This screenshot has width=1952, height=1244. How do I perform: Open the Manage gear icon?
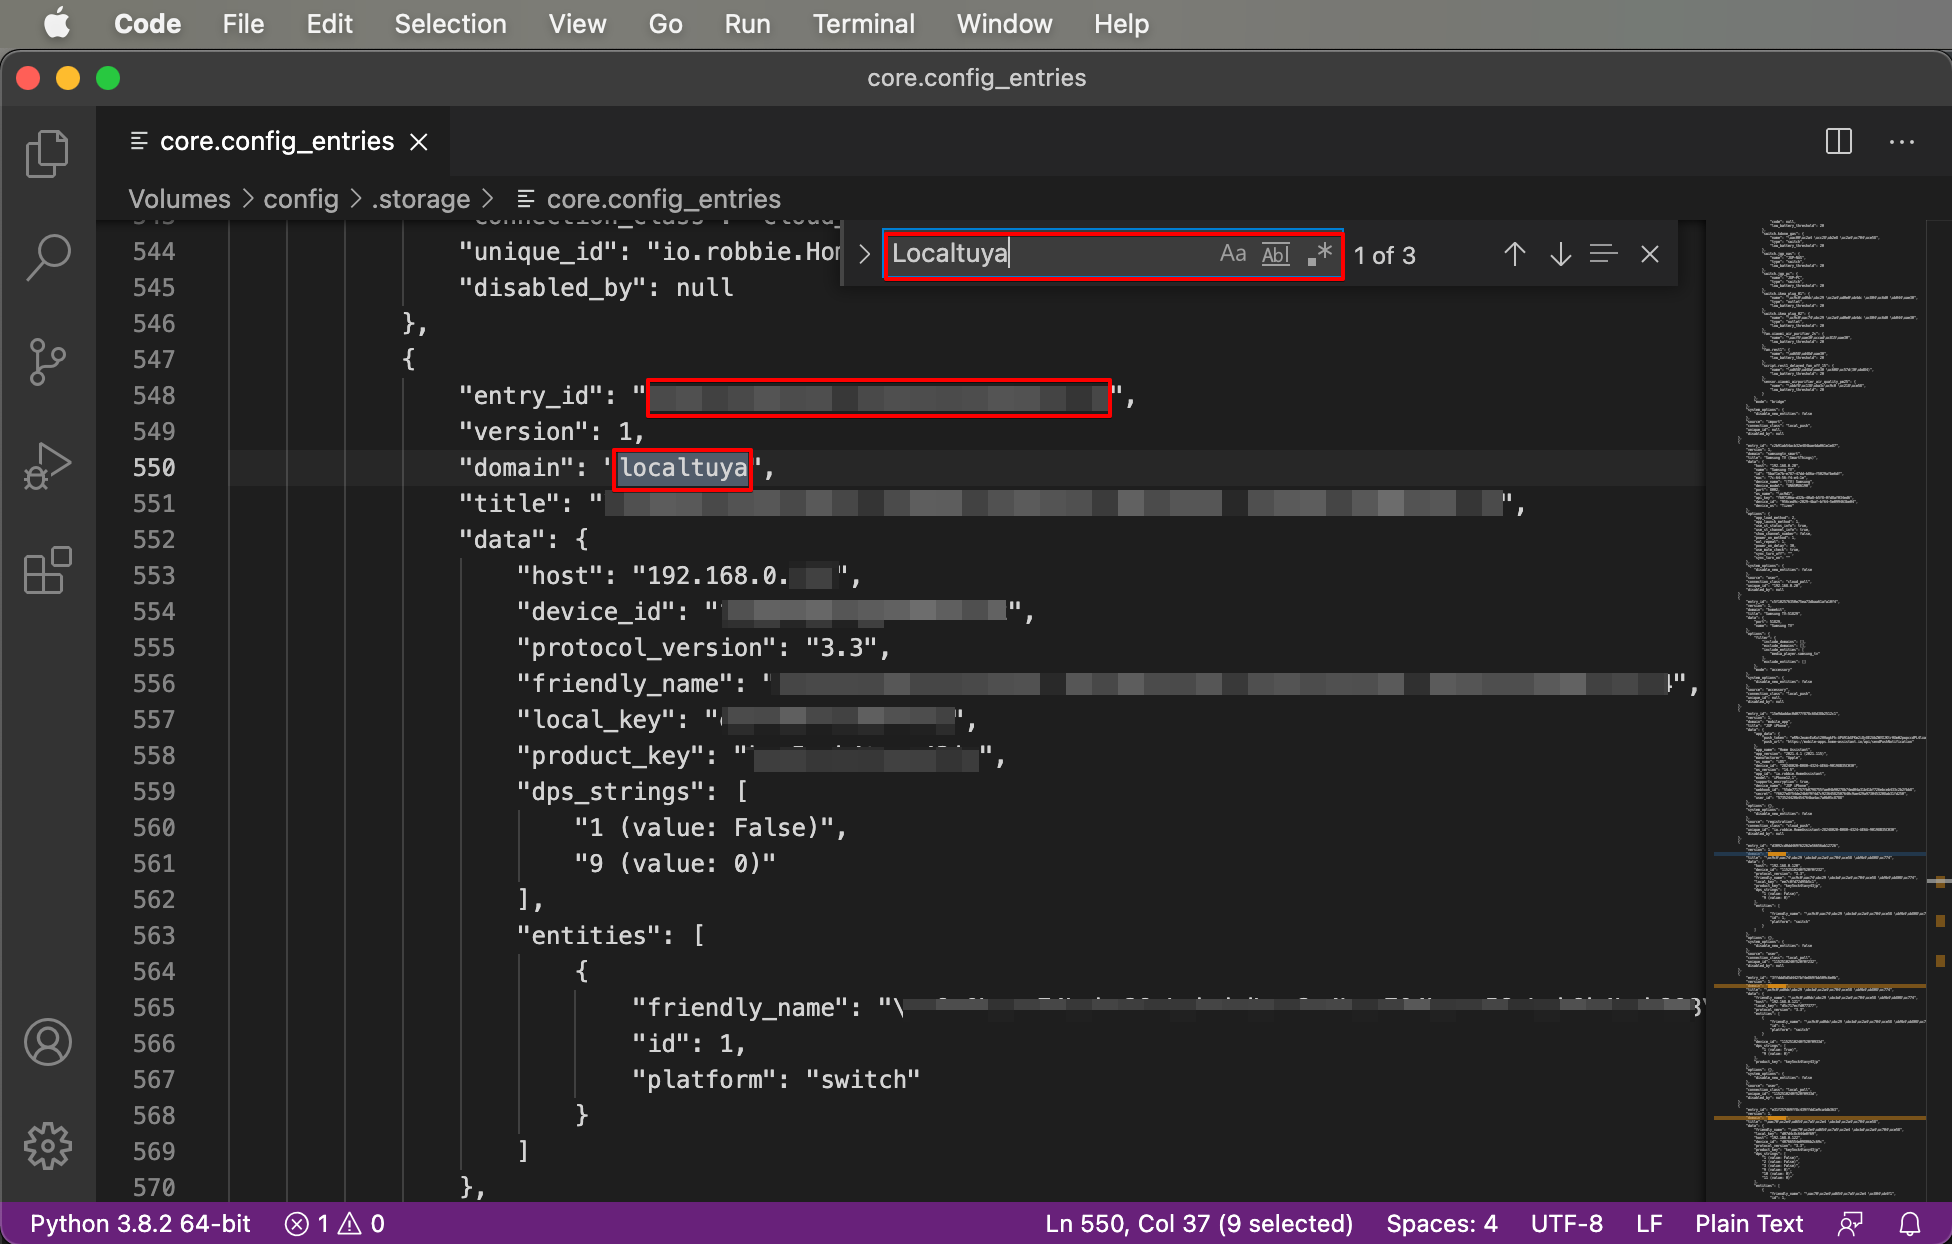[x=47, y=1146]
